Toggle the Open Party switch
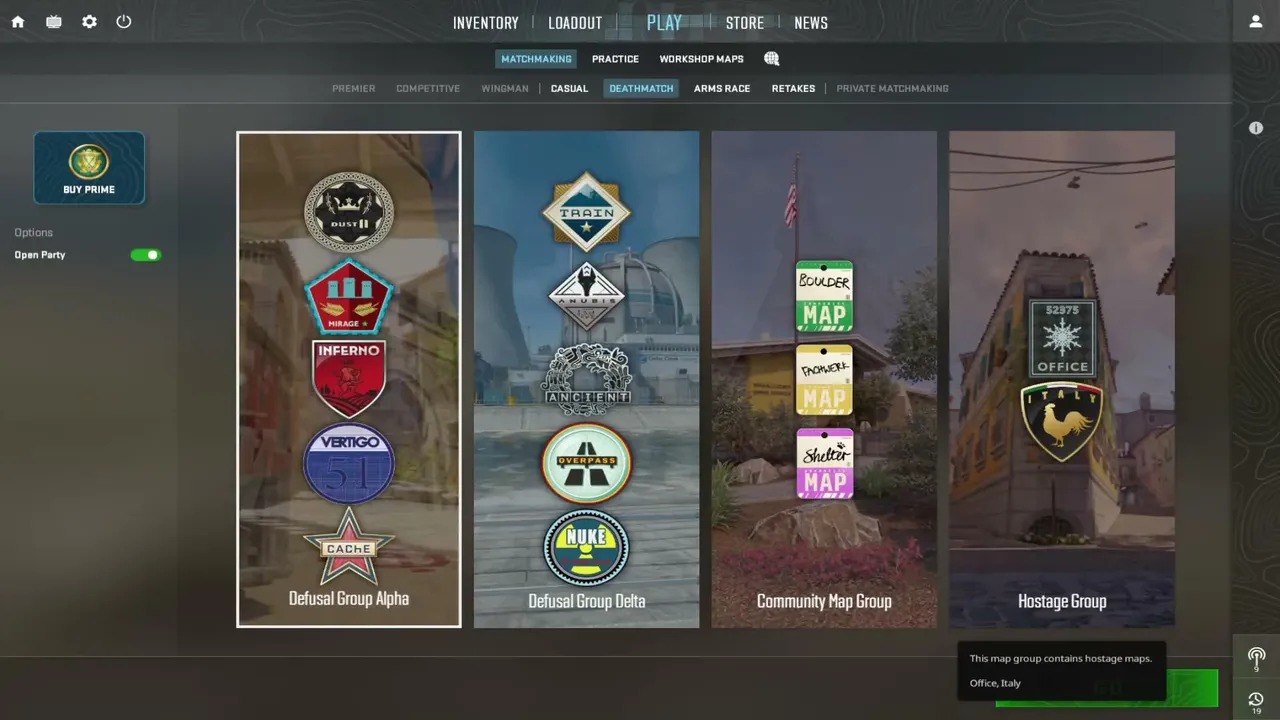Viewport: 1280px width, 720px height. (x=146, y=255)
